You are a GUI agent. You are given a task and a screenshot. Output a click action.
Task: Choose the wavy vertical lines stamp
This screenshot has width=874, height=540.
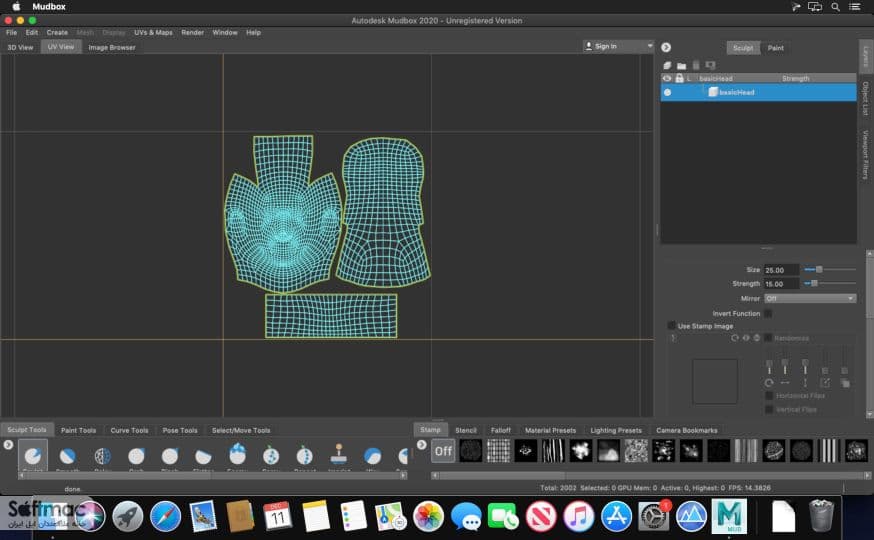coord(553,450)
